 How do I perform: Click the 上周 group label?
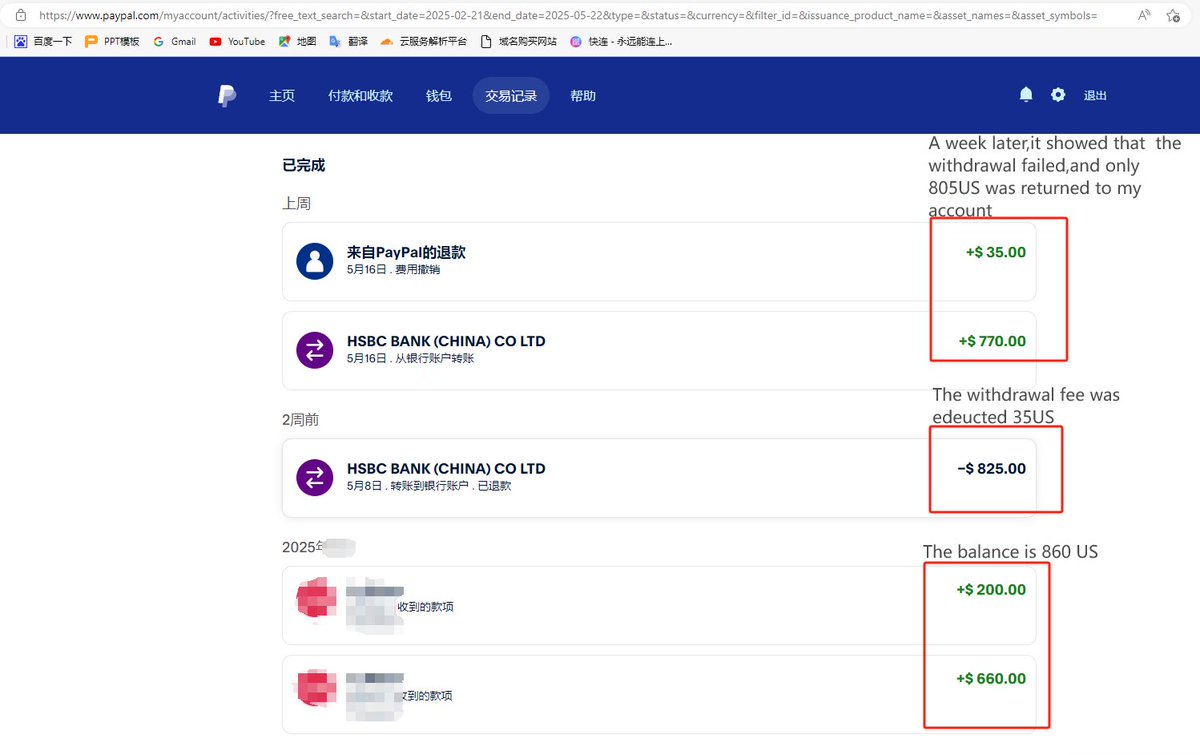tap(296, 203)
